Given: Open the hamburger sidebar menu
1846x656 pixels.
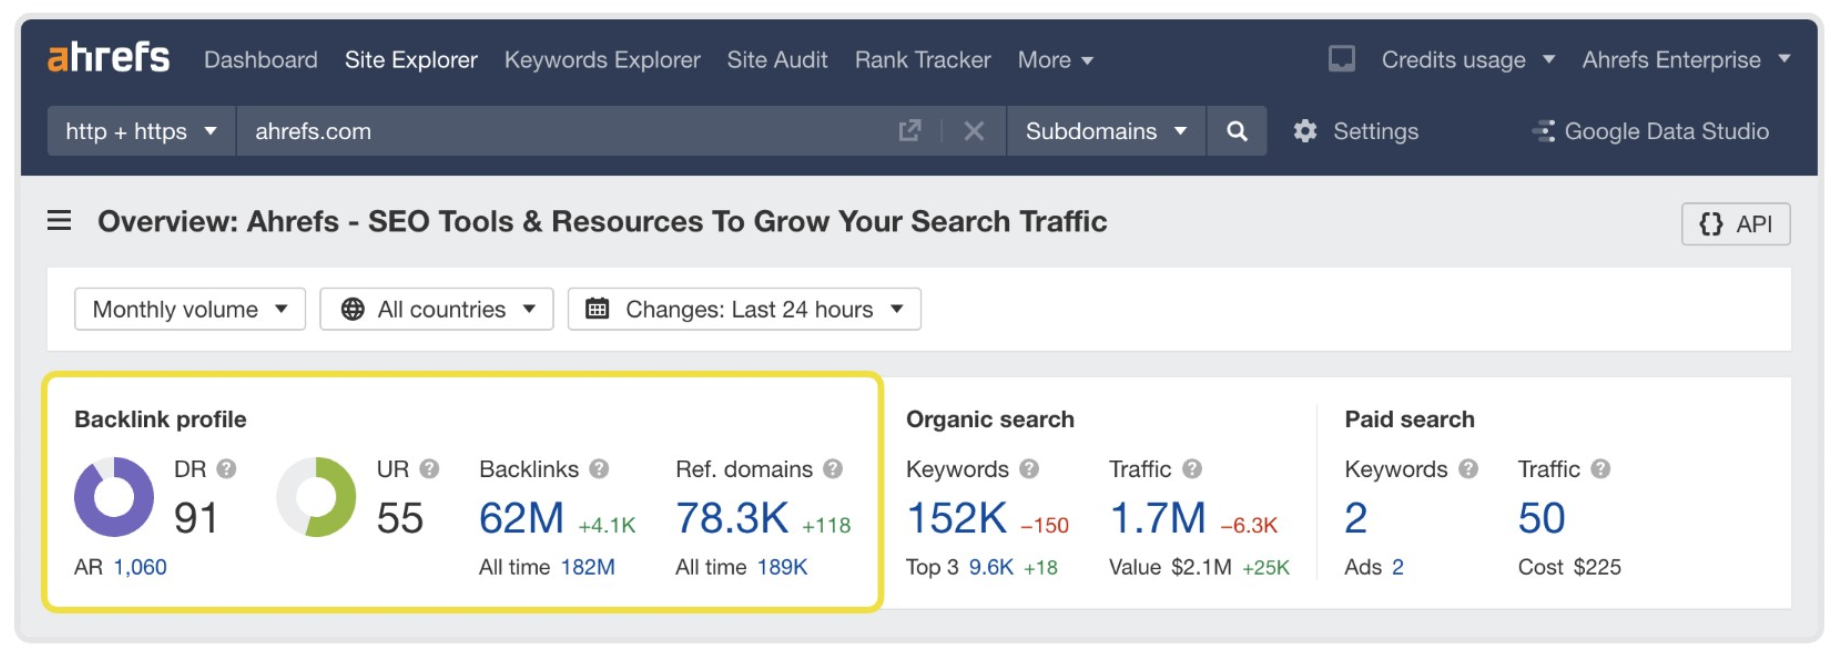Looking at the screenshot, I should click(x=59, y=220).
